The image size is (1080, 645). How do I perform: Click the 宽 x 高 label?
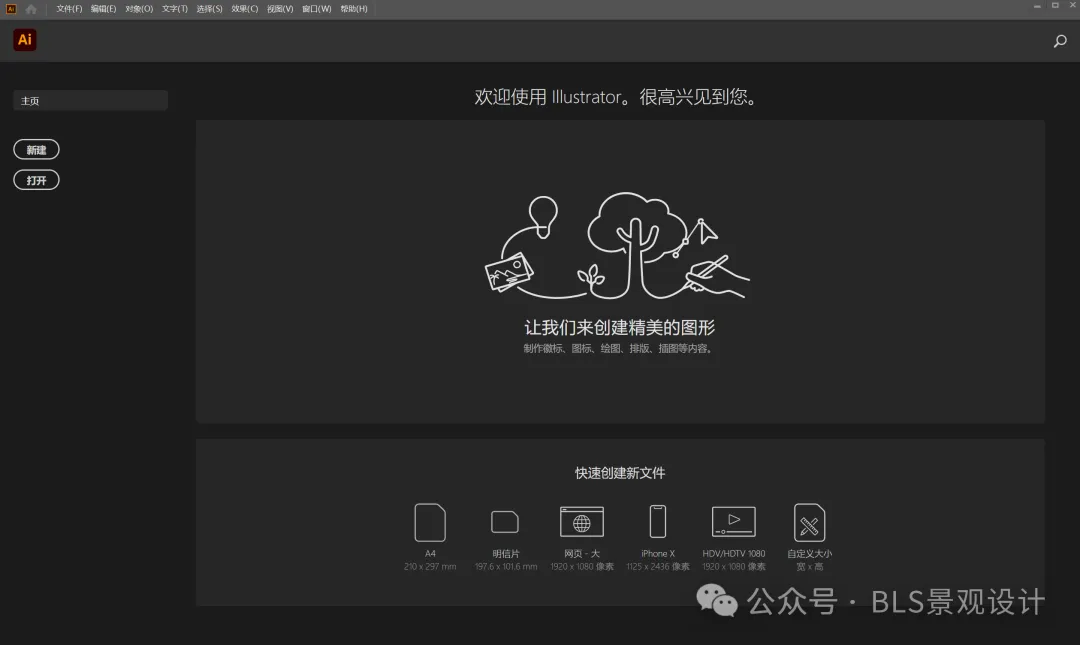[x=809, y=566]
